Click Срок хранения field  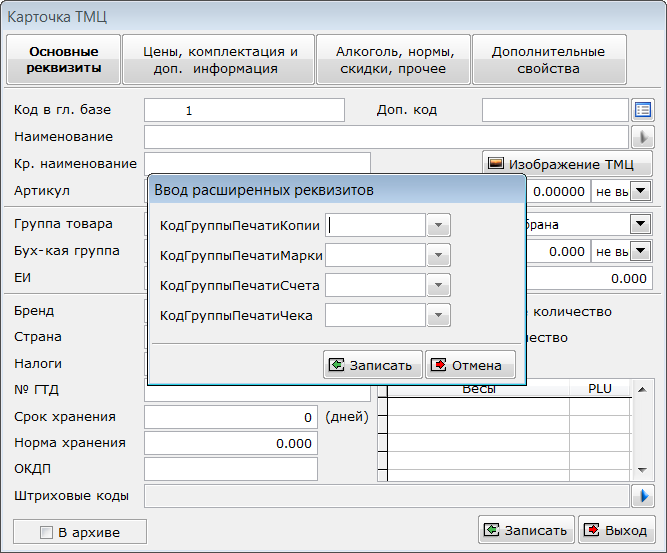[x=231, y=417]
